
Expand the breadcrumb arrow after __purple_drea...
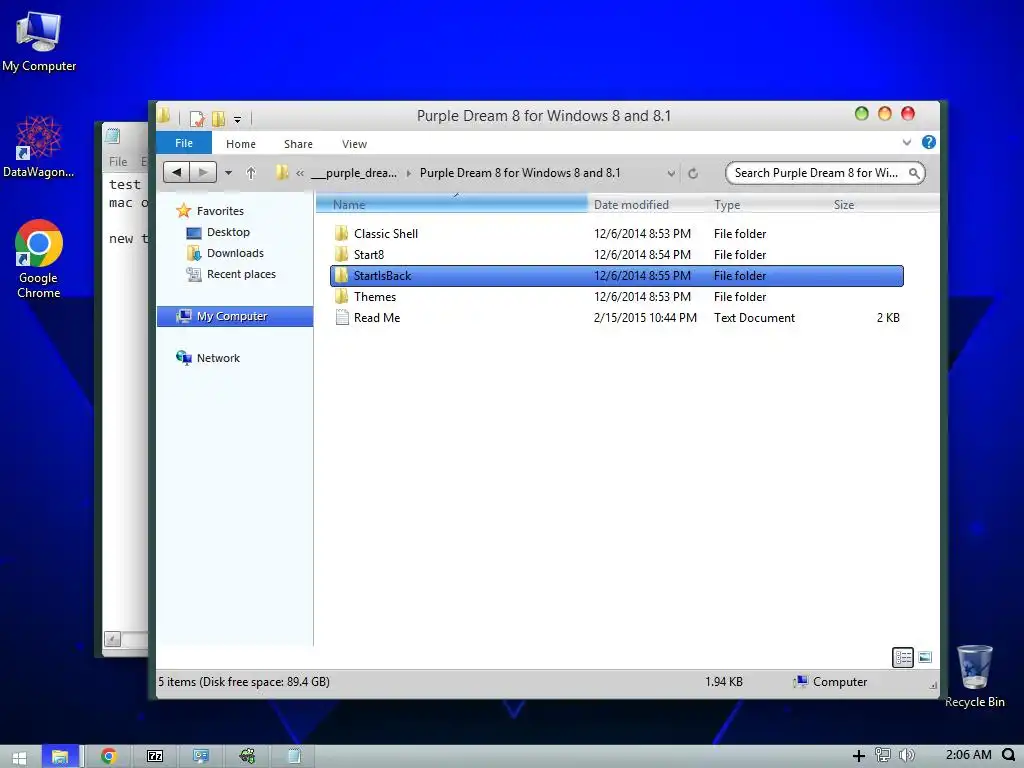(x=409, y=173)
